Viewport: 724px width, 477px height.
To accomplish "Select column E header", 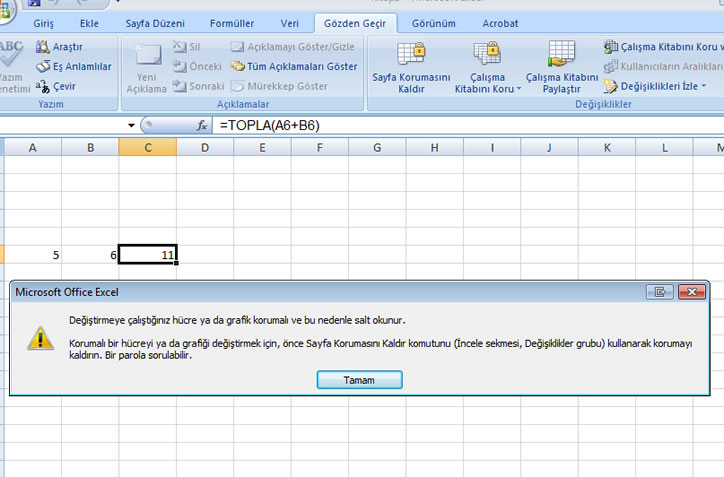I will pyautogui.click(x=262, y=148).
